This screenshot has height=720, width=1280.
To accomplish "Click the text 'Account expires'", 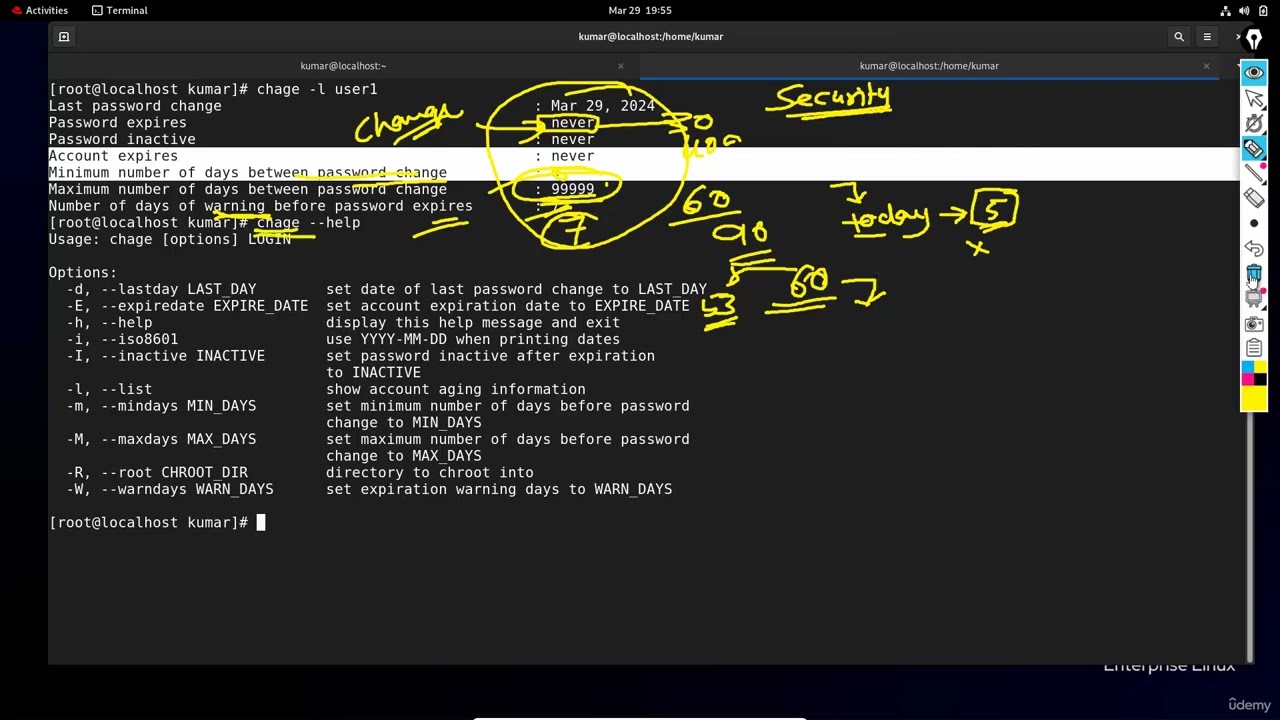I will tap(113, 156).
